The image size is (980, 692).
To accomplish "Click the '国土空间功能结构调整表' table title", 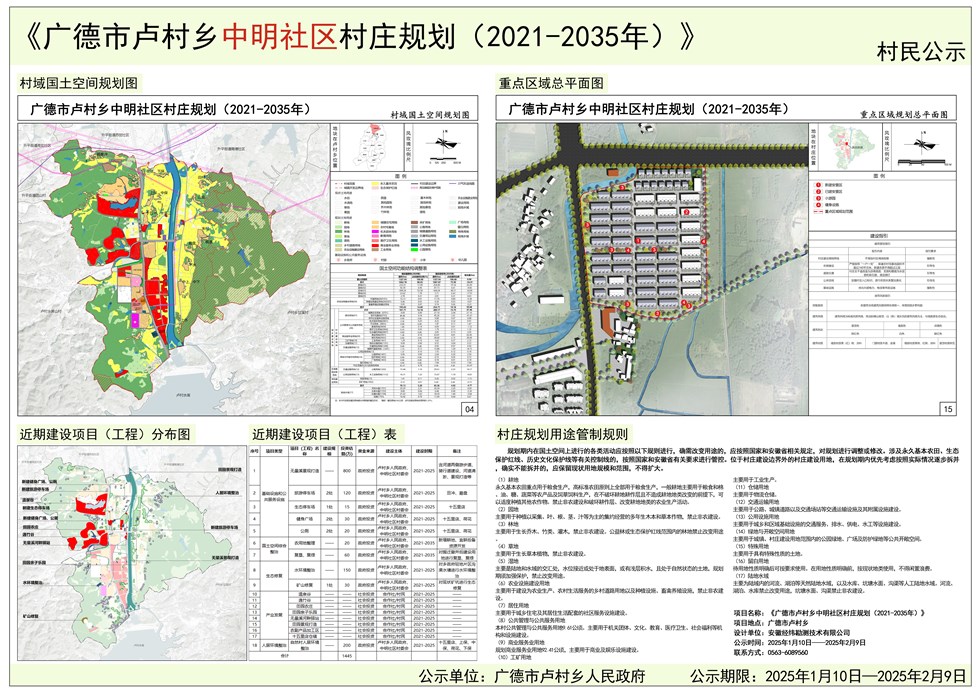I will pos(404,267).
